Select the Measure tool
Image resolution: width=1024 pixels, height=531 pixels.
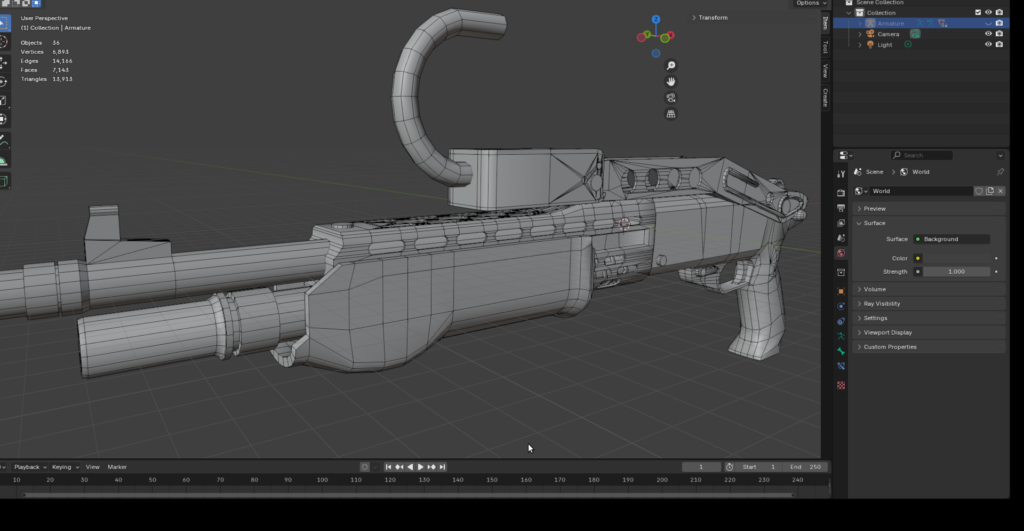click(3, 160)
